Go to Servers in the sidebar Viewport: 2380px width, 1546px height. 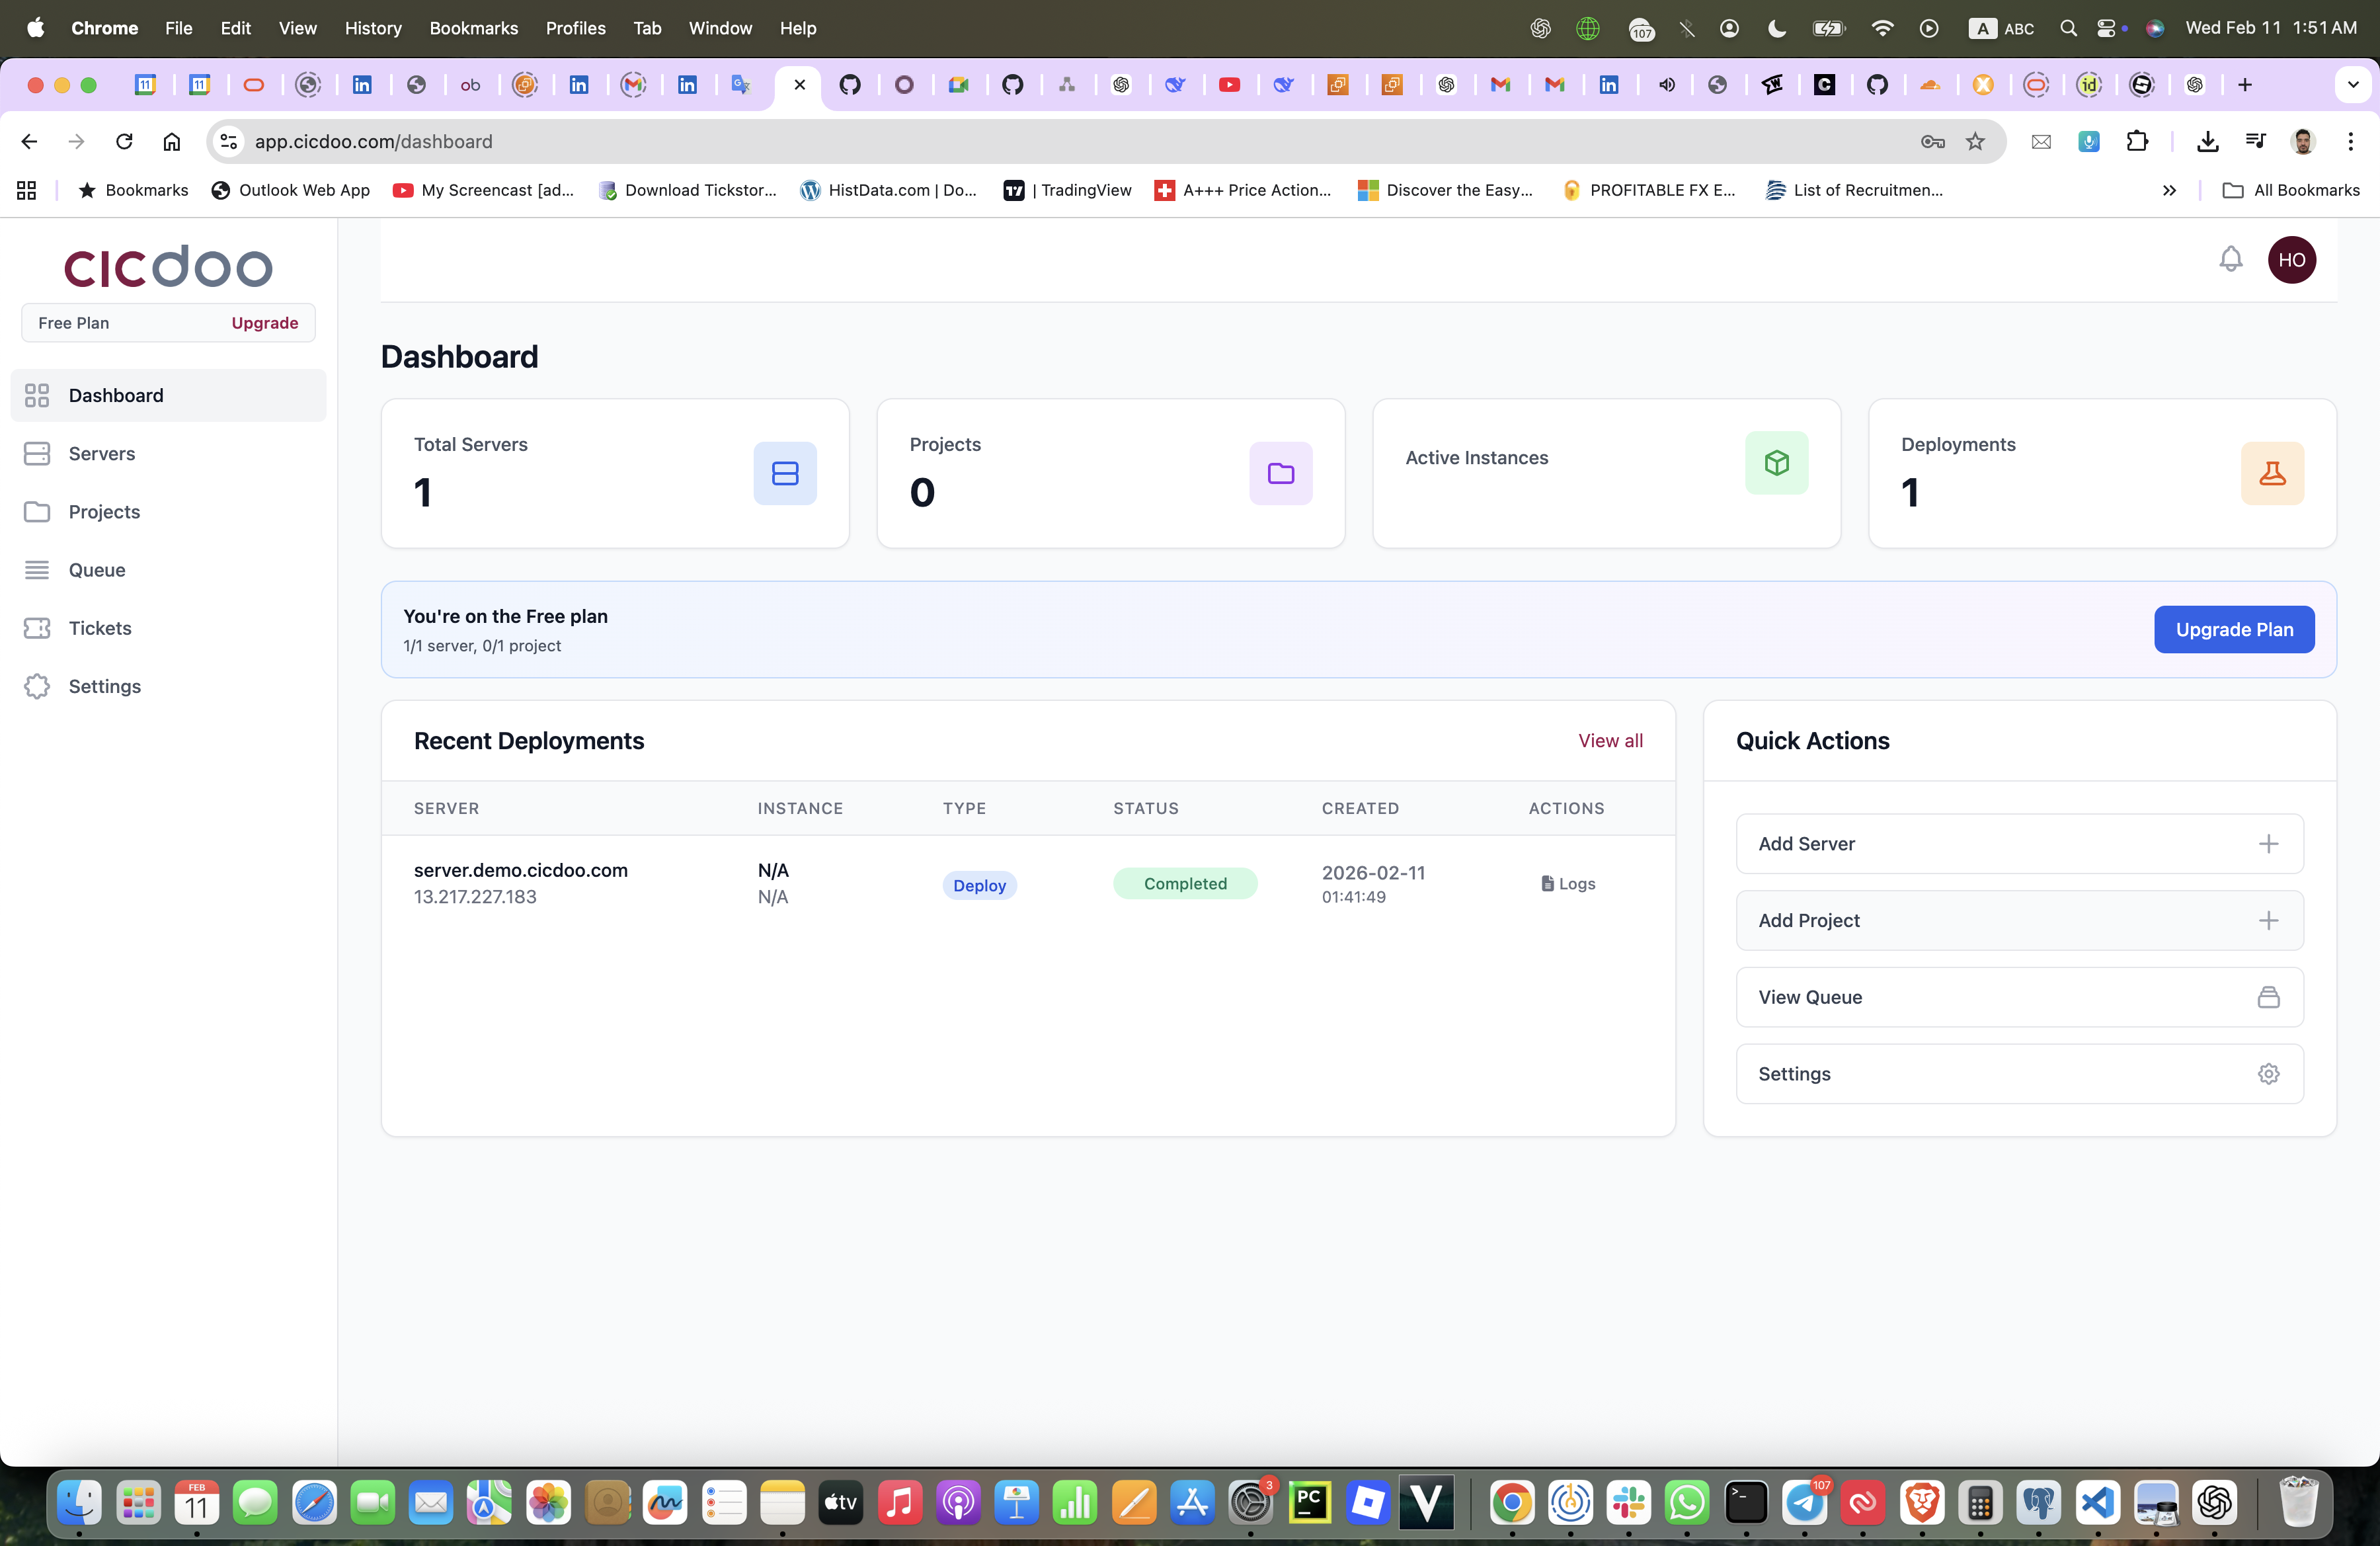pyautogui.click(x=102, y=454)
